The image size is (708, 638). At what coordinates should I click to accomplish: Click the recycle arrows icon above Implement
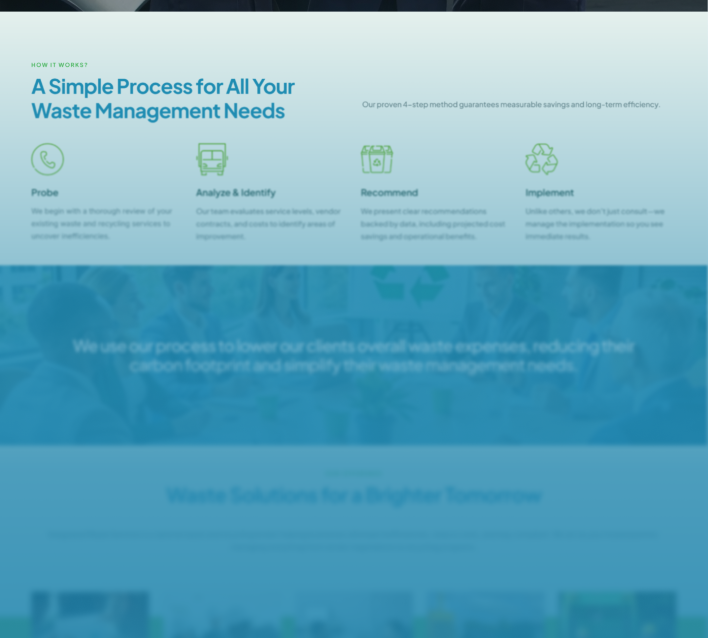click(x=542, y=159)
